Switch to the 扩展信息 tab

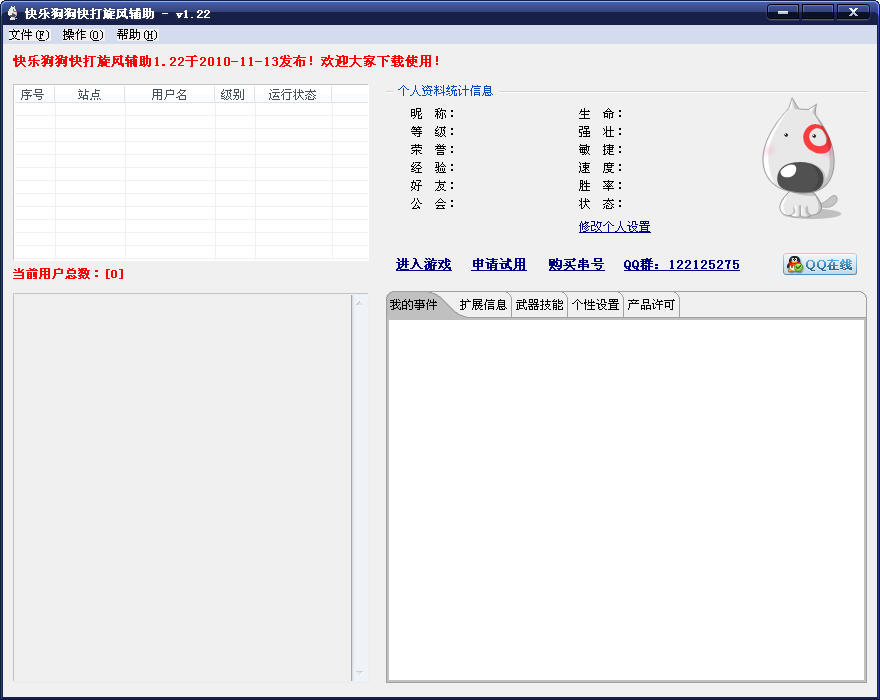click(x=483, y=305)
